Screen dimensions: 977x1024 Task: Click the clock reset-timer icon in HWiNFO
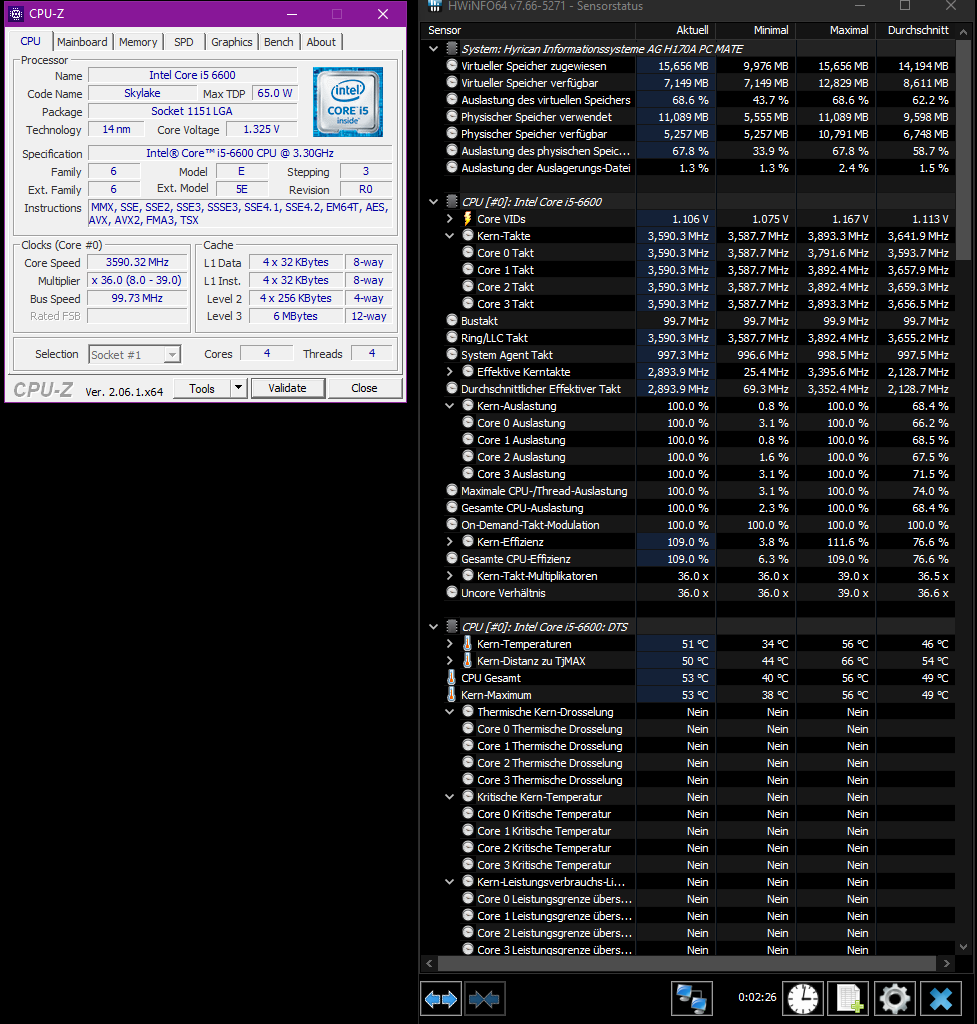coord(802,999)
